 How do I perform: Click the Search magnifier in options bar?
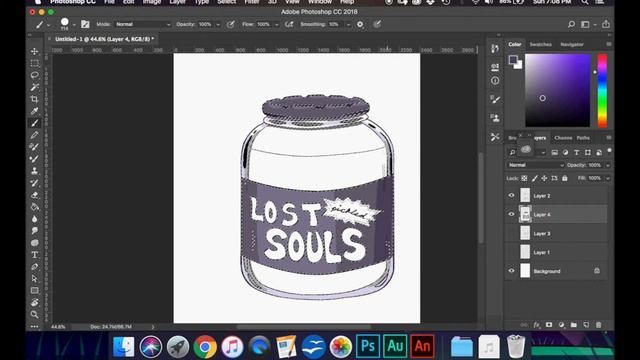pyautogui.click(x=571, y=24)
